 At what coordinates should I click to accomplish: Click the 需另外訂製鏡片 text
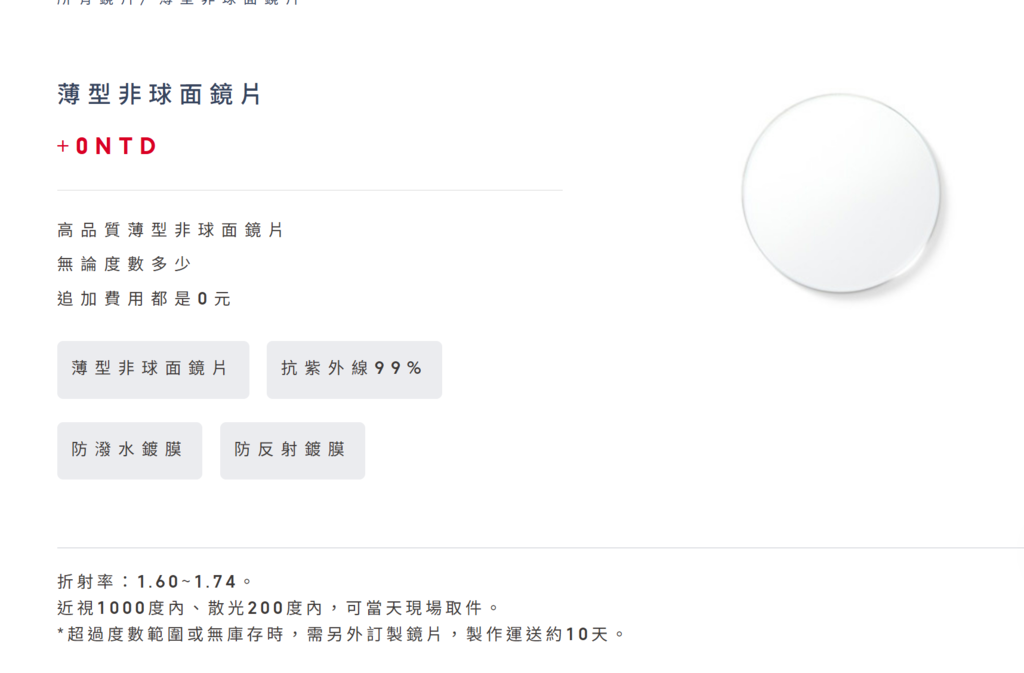click(374, 634)
